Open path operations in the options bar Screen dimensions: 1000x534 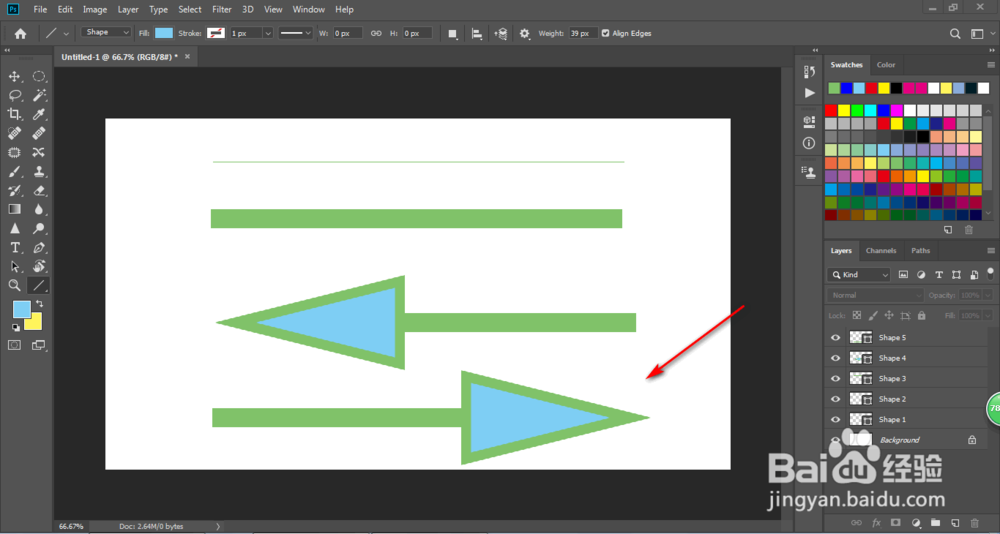(x=452, y=34)
